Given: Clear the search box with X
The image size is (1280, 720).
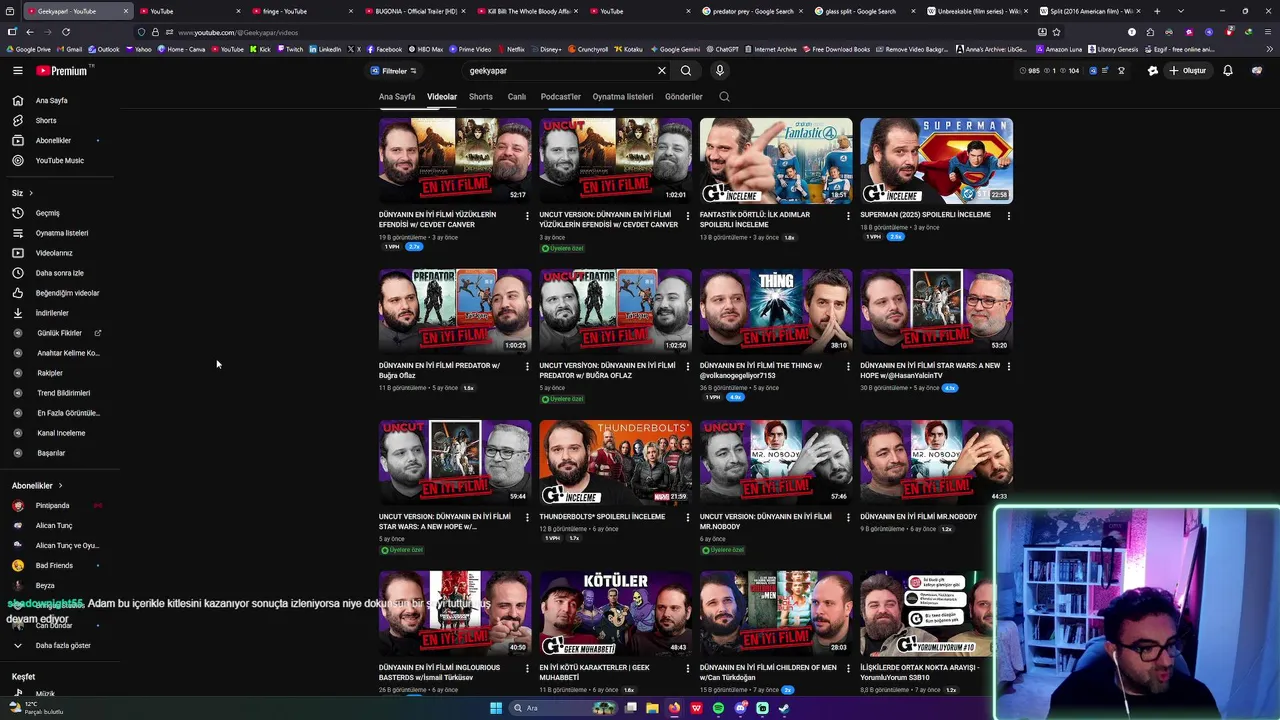Looking at the screenshot, I should pos(661,71).
